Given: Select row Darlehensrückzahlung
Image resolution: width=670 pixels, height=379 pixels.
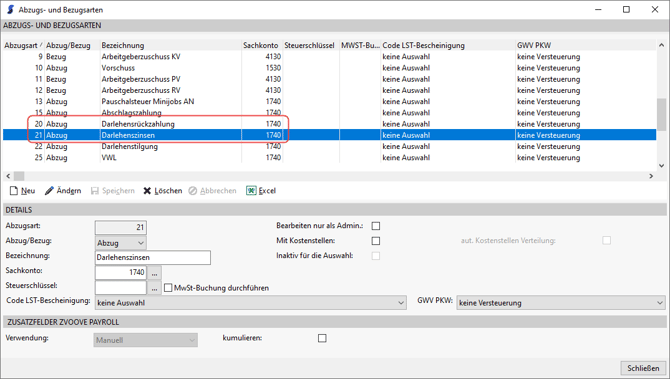Looking at the screenshot, I should point(329,124).
